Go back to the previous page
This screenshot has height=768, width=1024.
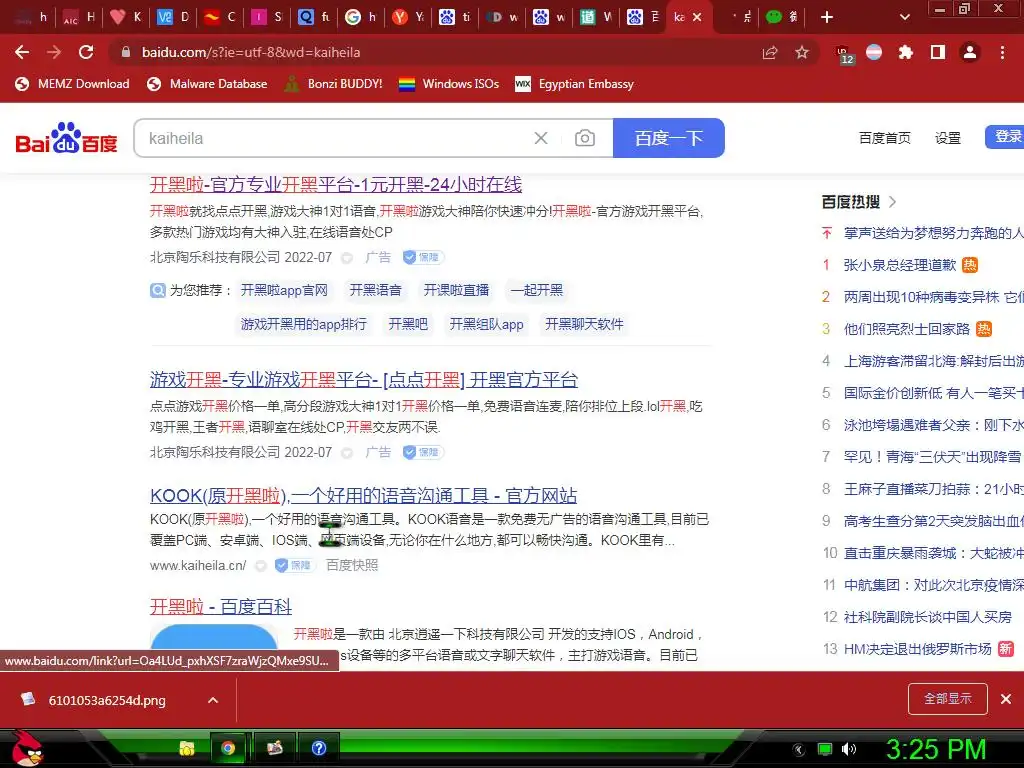point(22,52)
